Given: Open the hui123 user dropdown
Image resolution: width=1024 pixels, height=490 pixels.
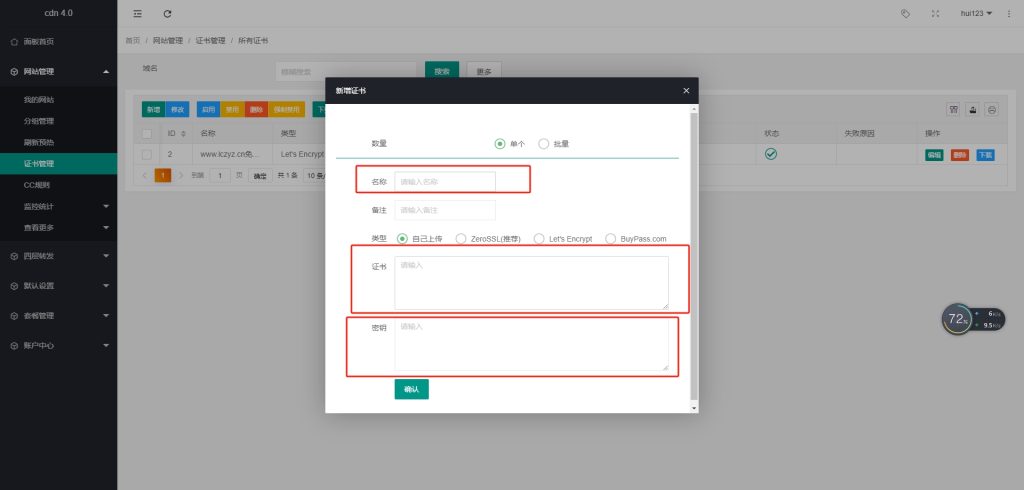Looking at the screenshot, I should click(976, 14).
